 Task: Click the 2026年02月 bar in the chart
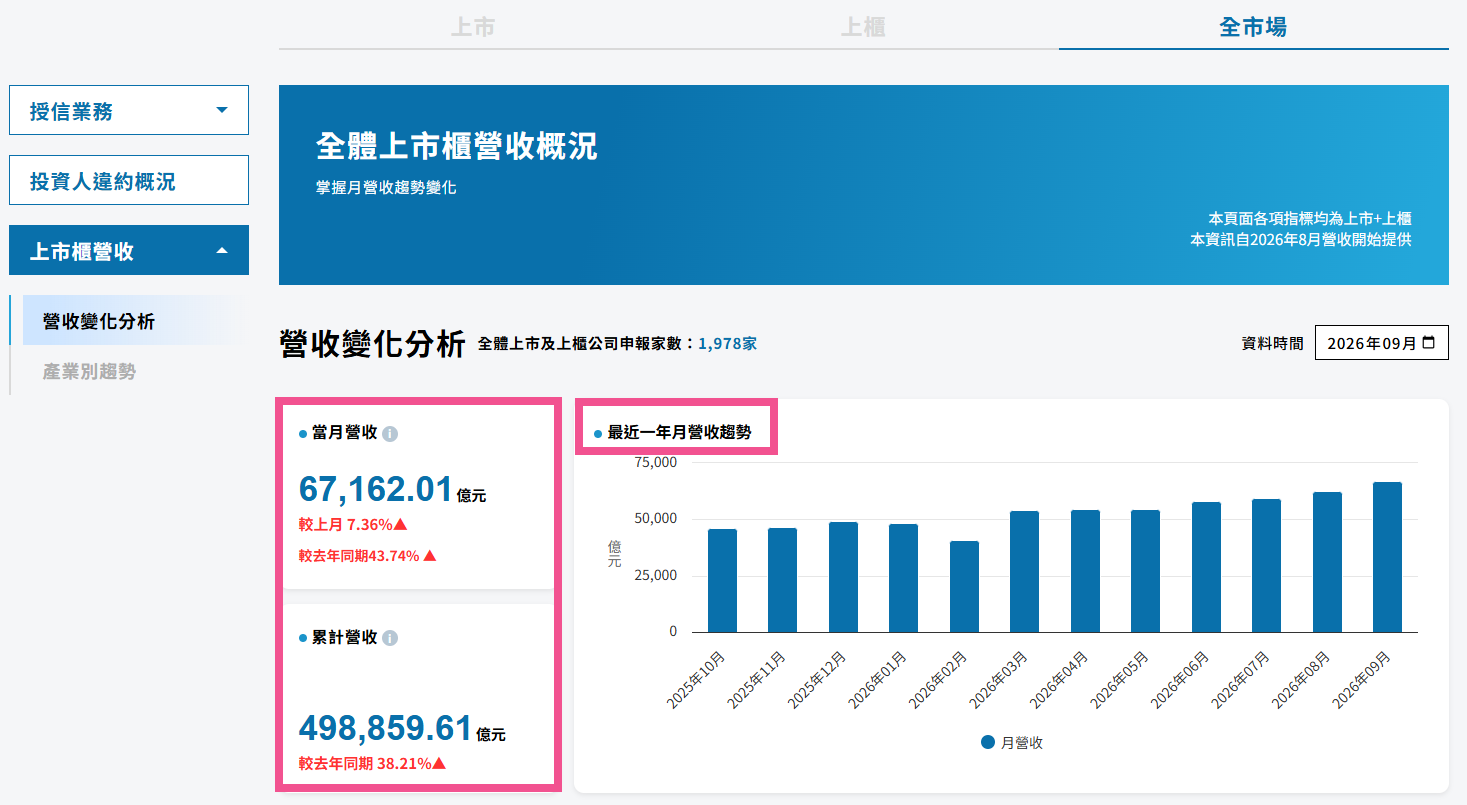pyautogui.click(x=964, y=587)
